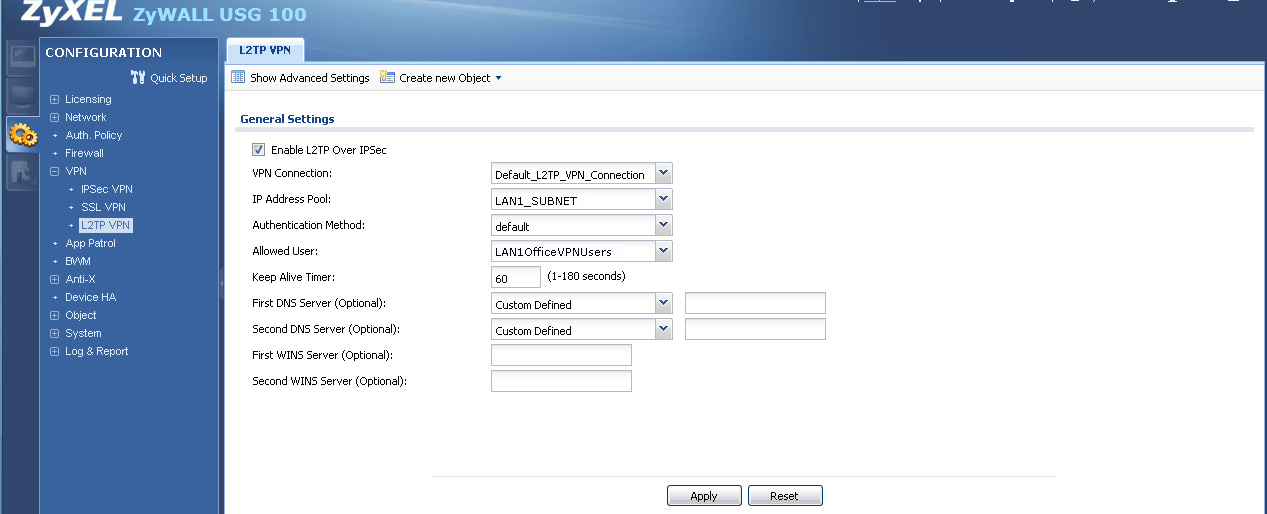Click Show Advanced Settings icon
The width and height of the screenshot is (1267, 514).
pyautogui.click(x=238, y=78)
